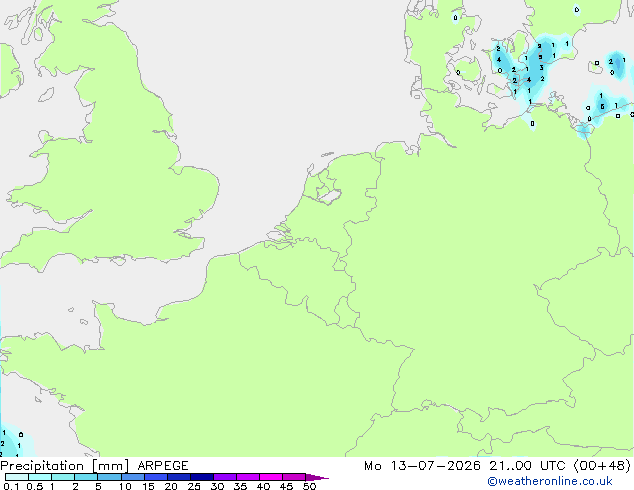Select the 45 mm legend color segment

[x=294, y=477]
